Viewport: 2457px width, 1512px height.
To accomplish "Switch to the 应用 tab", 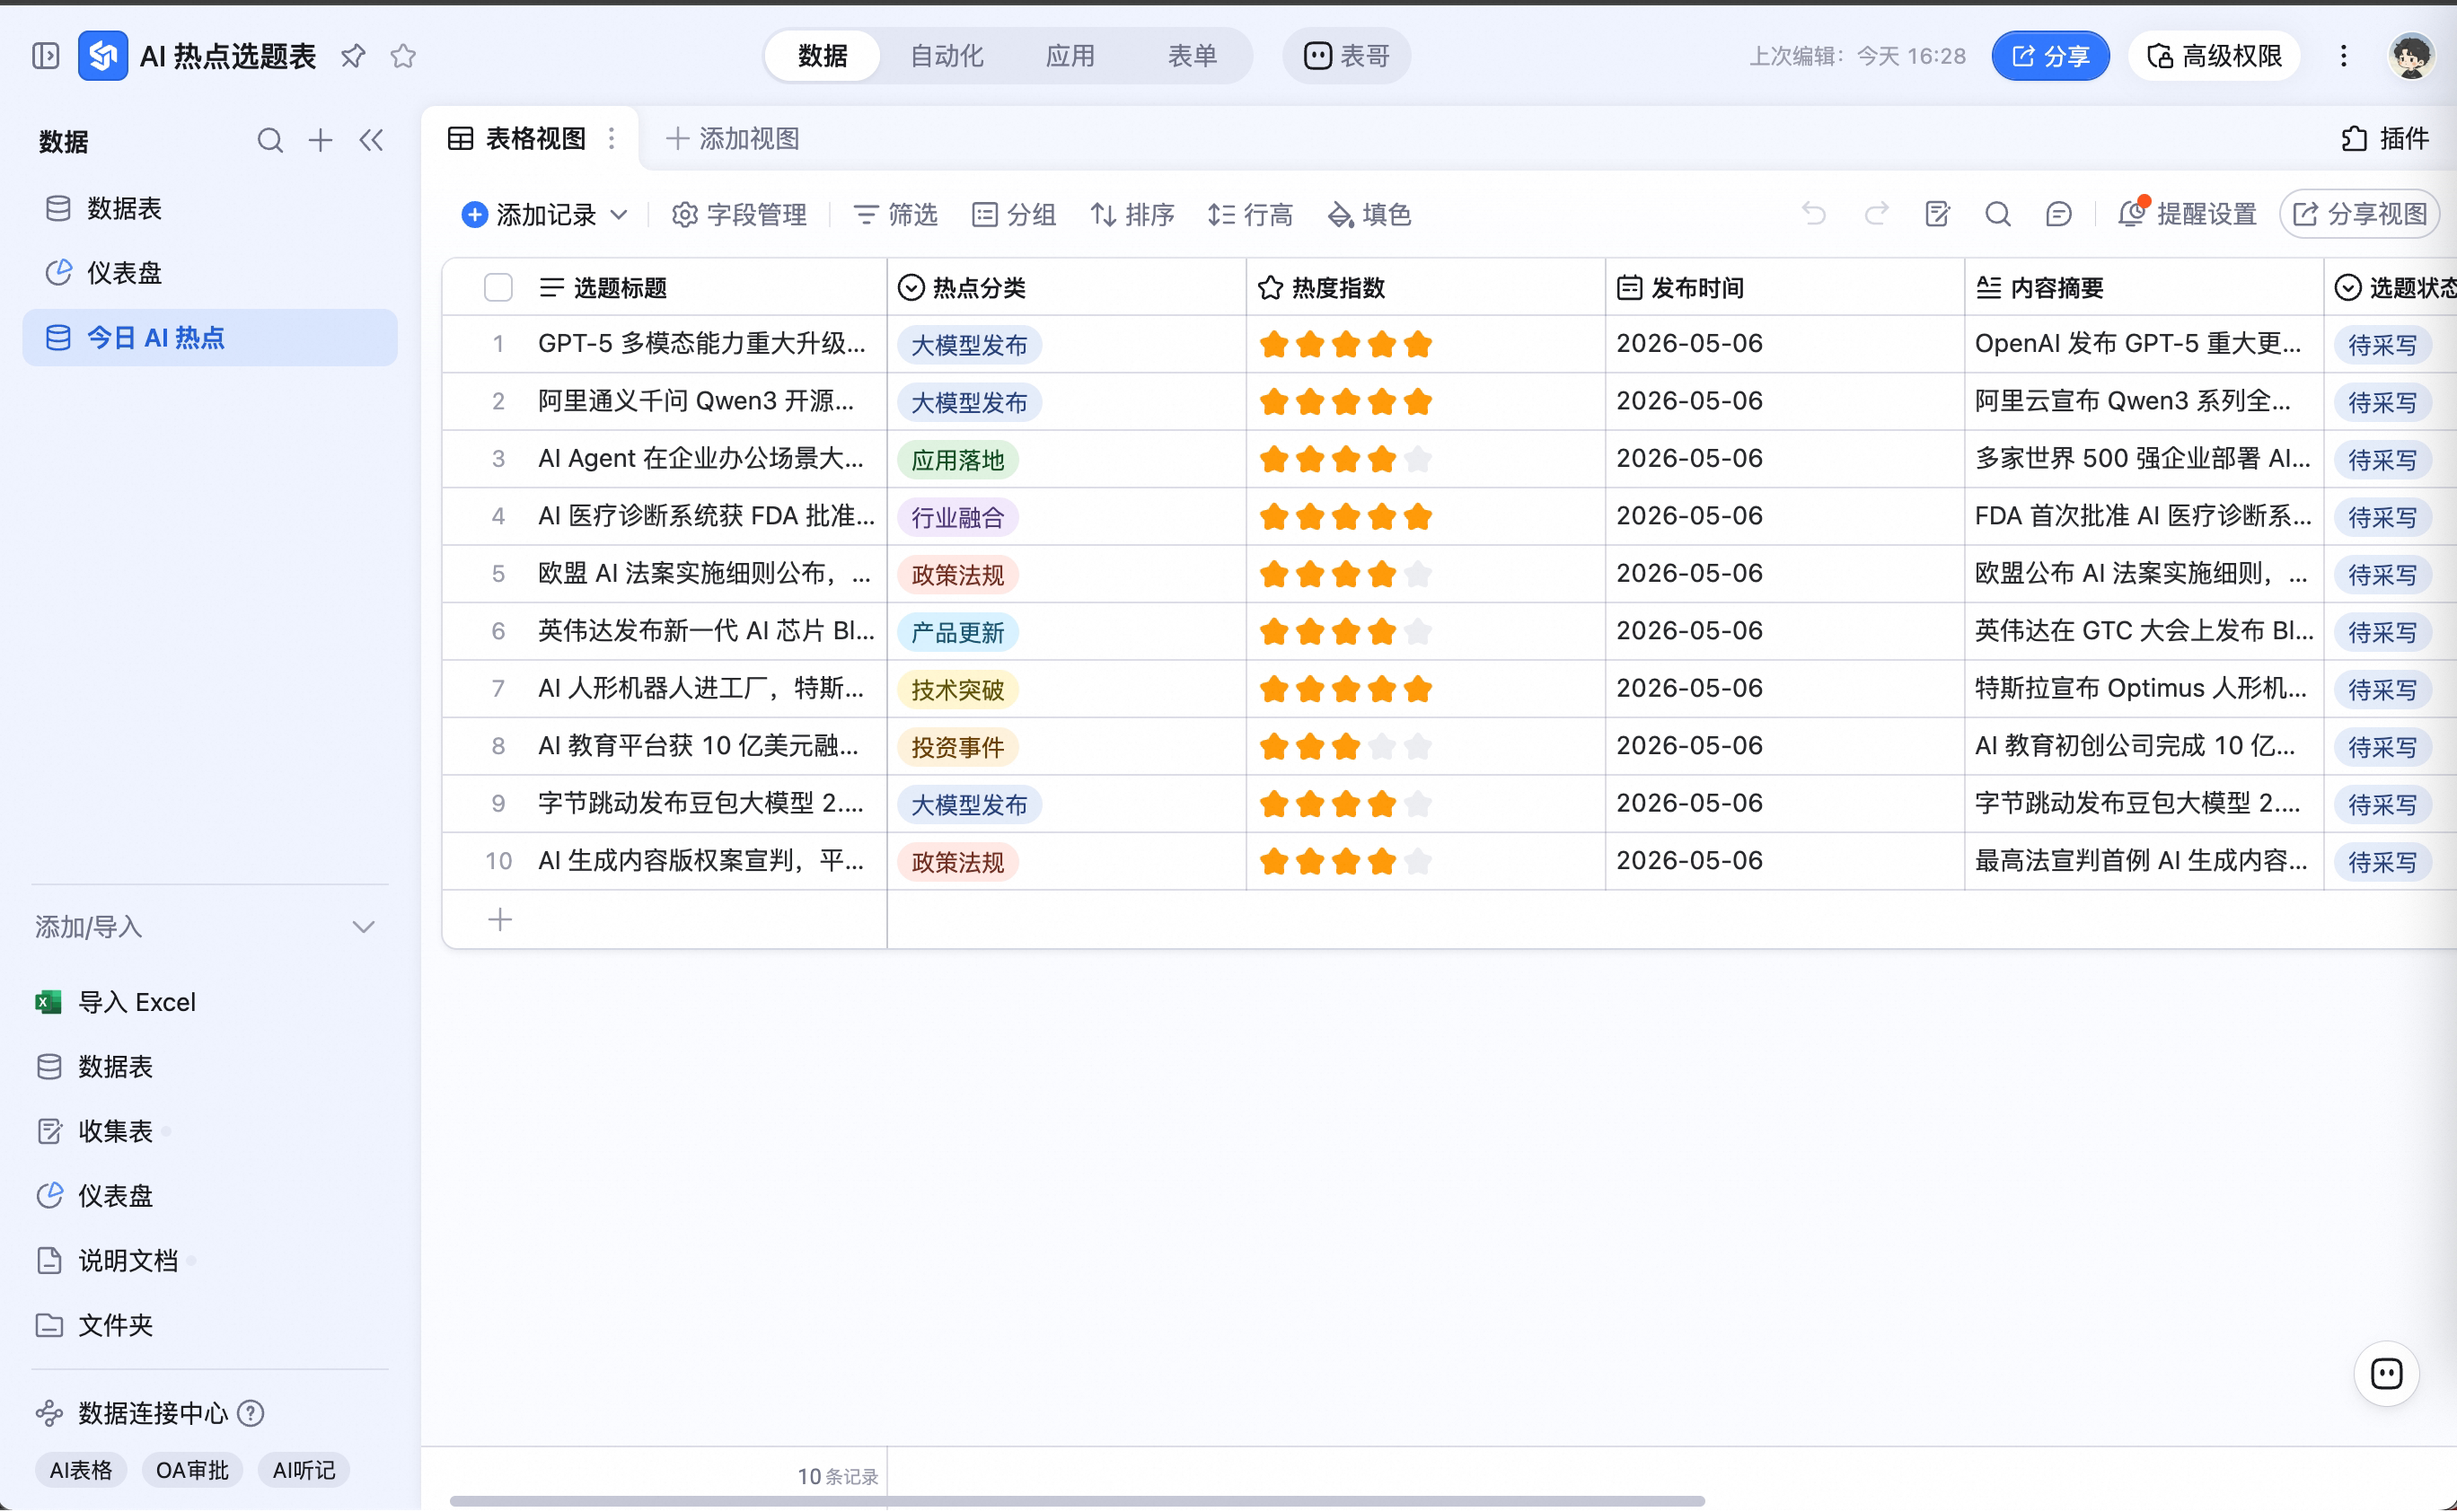I will click(x=1070, y=56).
